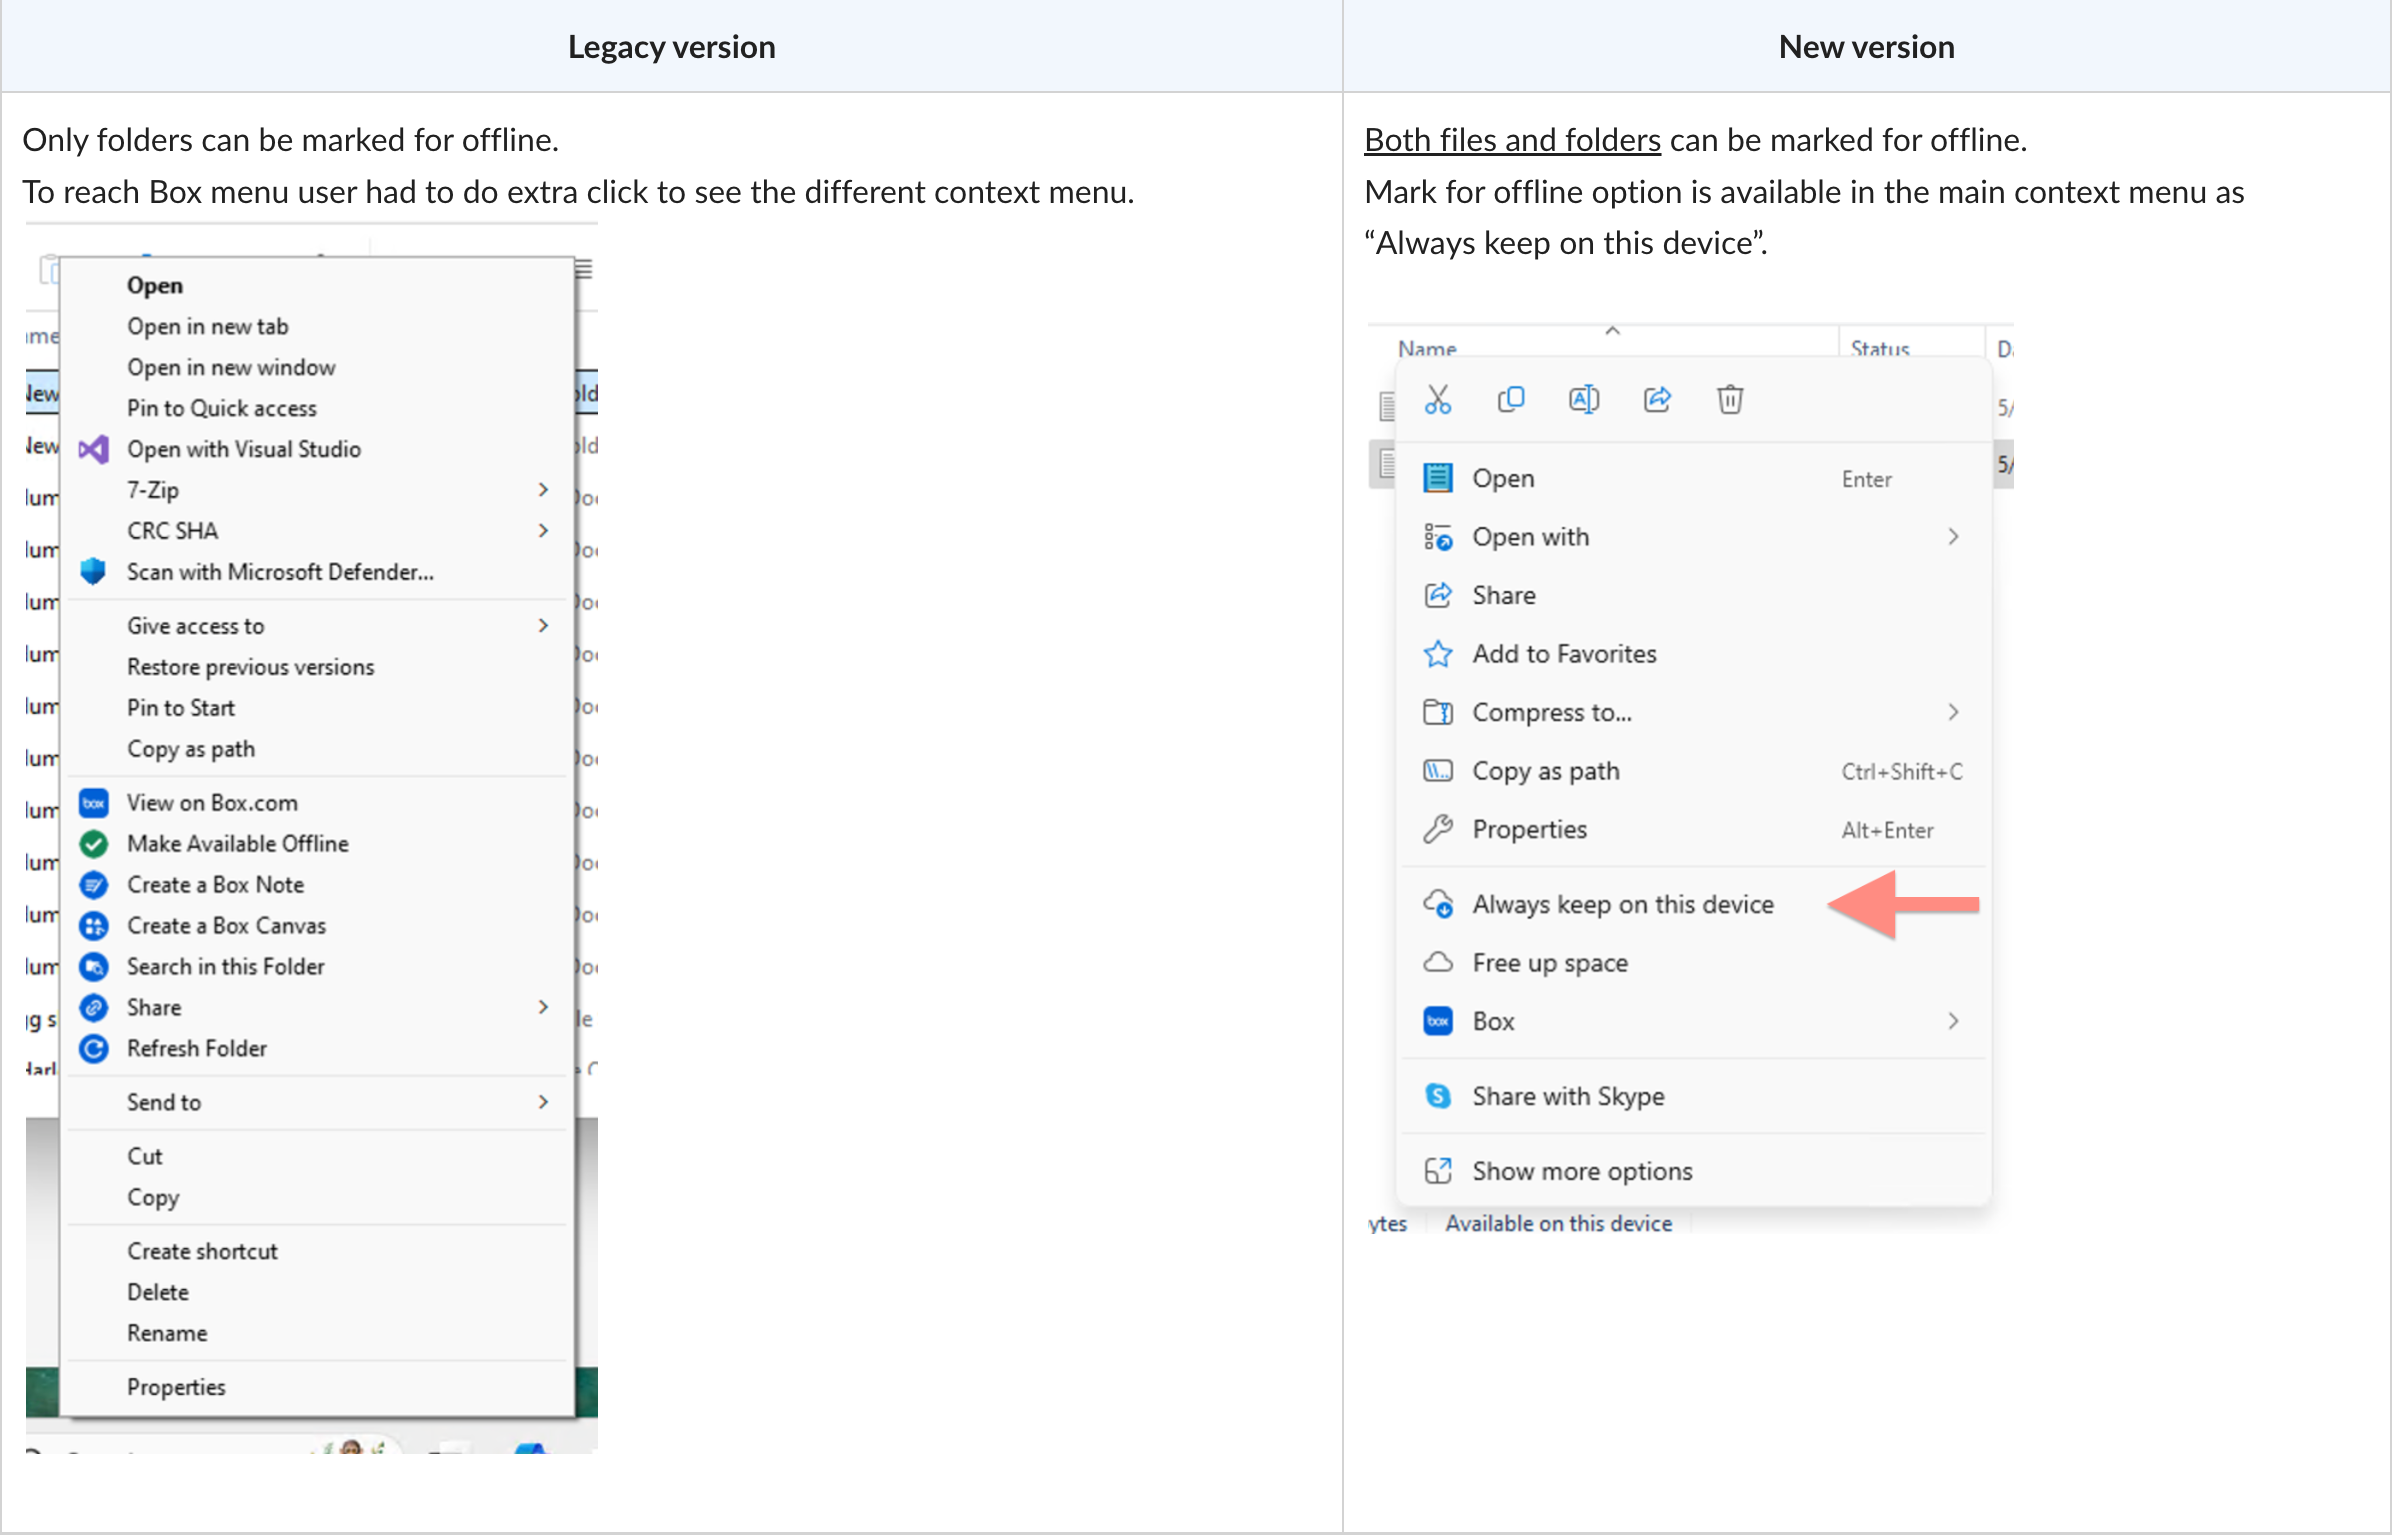Click the Create a Box Canvas icon
This screenshot has width=2392, height=1536.
[93, 925]
